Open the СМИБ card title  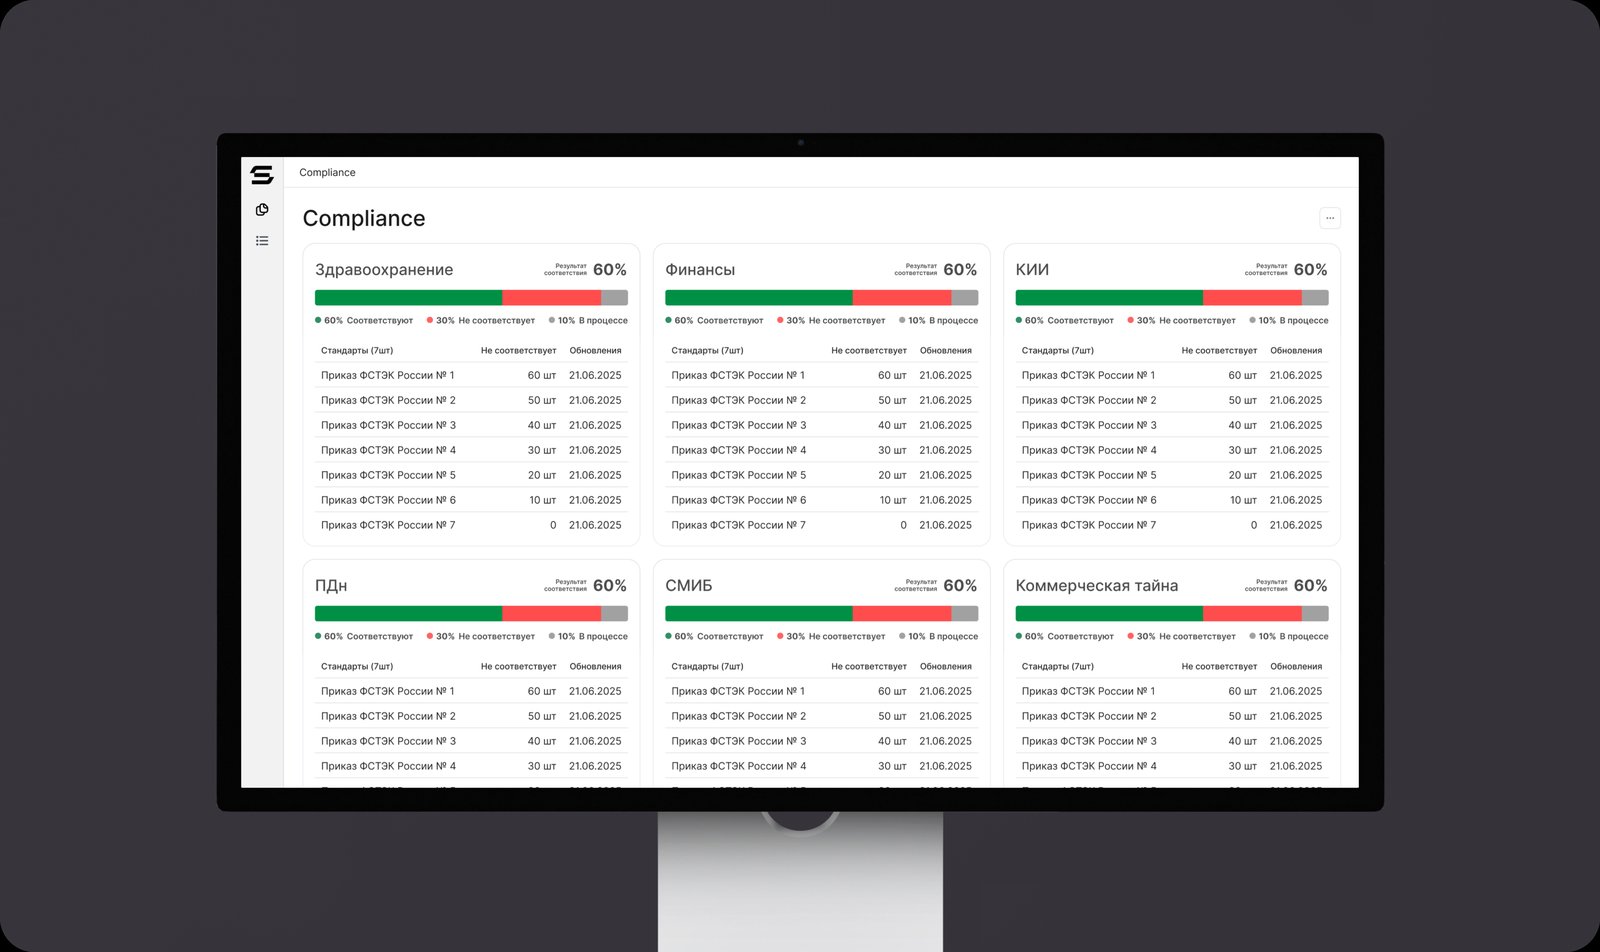[689, 586]
